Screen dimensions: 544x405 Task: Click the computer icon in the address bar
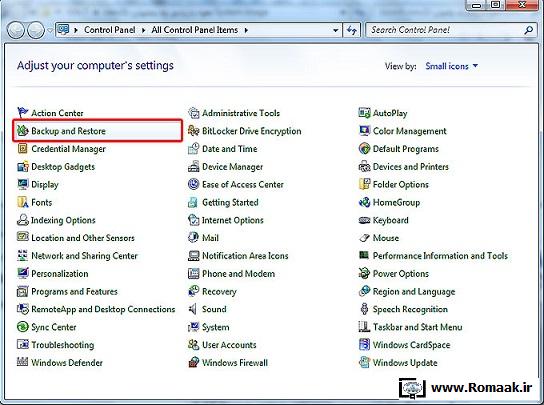63,30
